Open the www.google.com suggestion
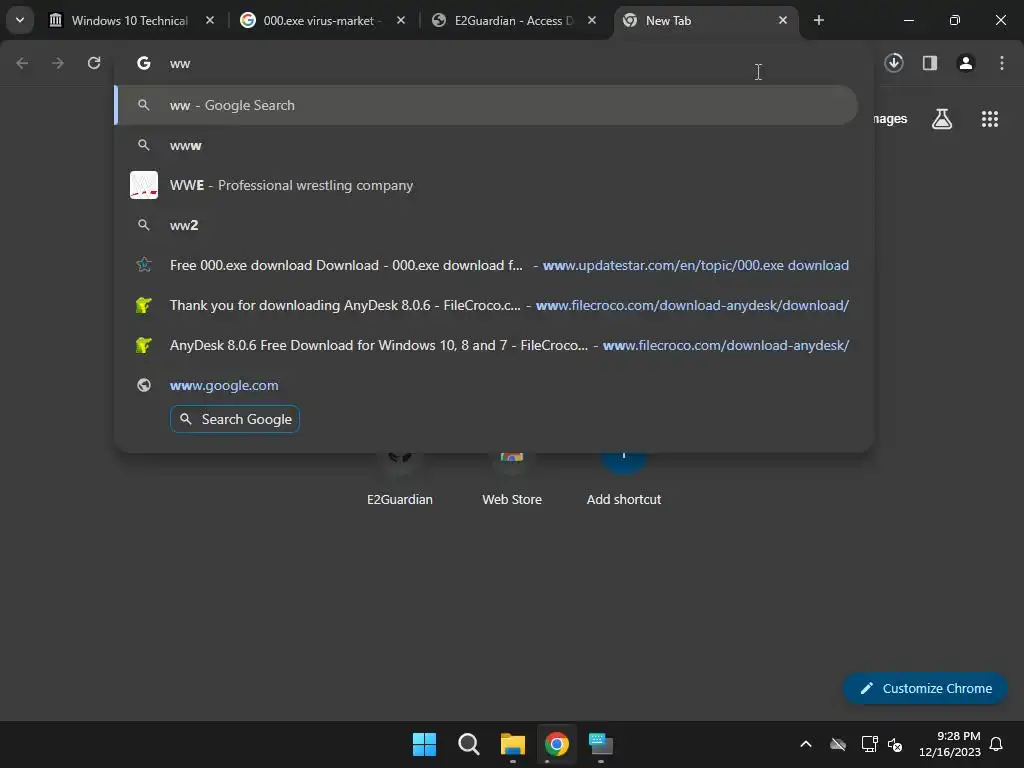The image size is (1024, 768). click(x=486, y=385)
